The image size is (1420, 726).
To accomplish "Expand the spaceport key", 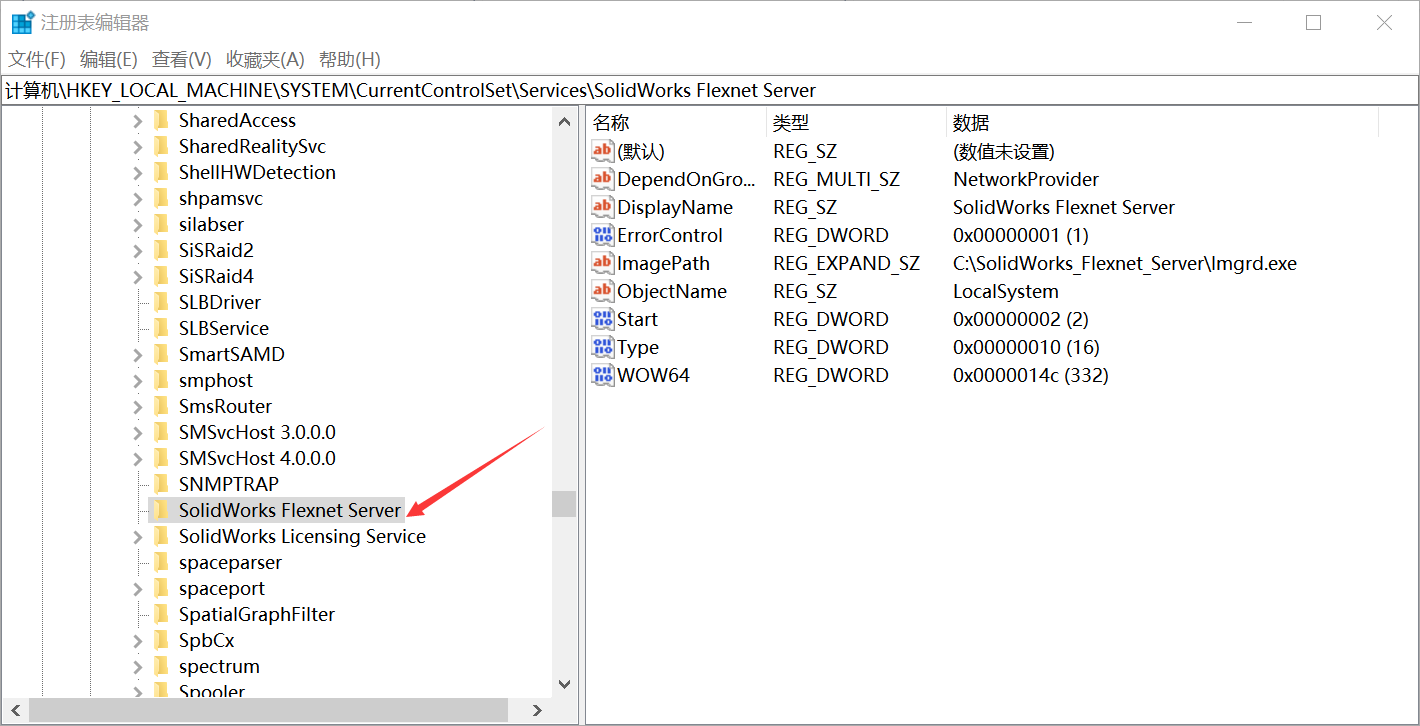I will pos(138,589).
